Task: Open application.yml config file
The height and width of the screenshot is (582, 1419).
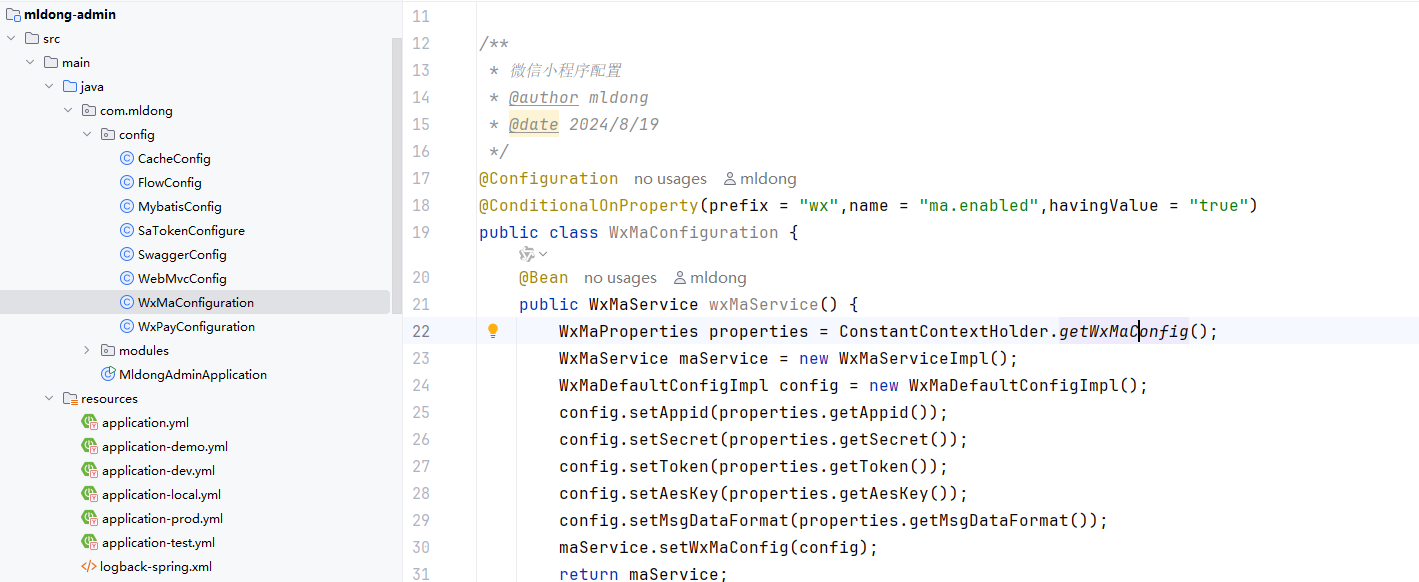Action: coord(145,422)
